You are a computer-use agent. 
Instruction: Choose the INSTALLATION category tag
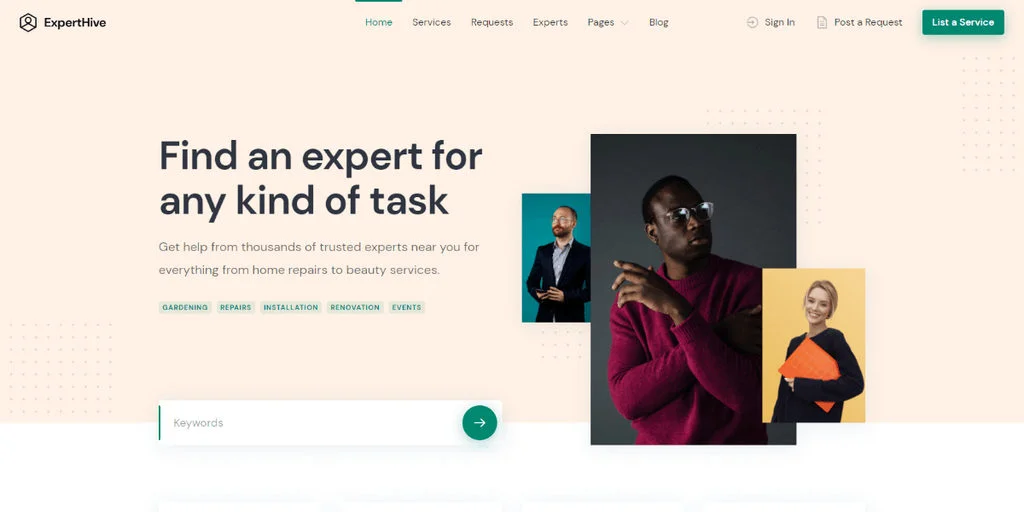pyautogui.click(x=291, y=307)
